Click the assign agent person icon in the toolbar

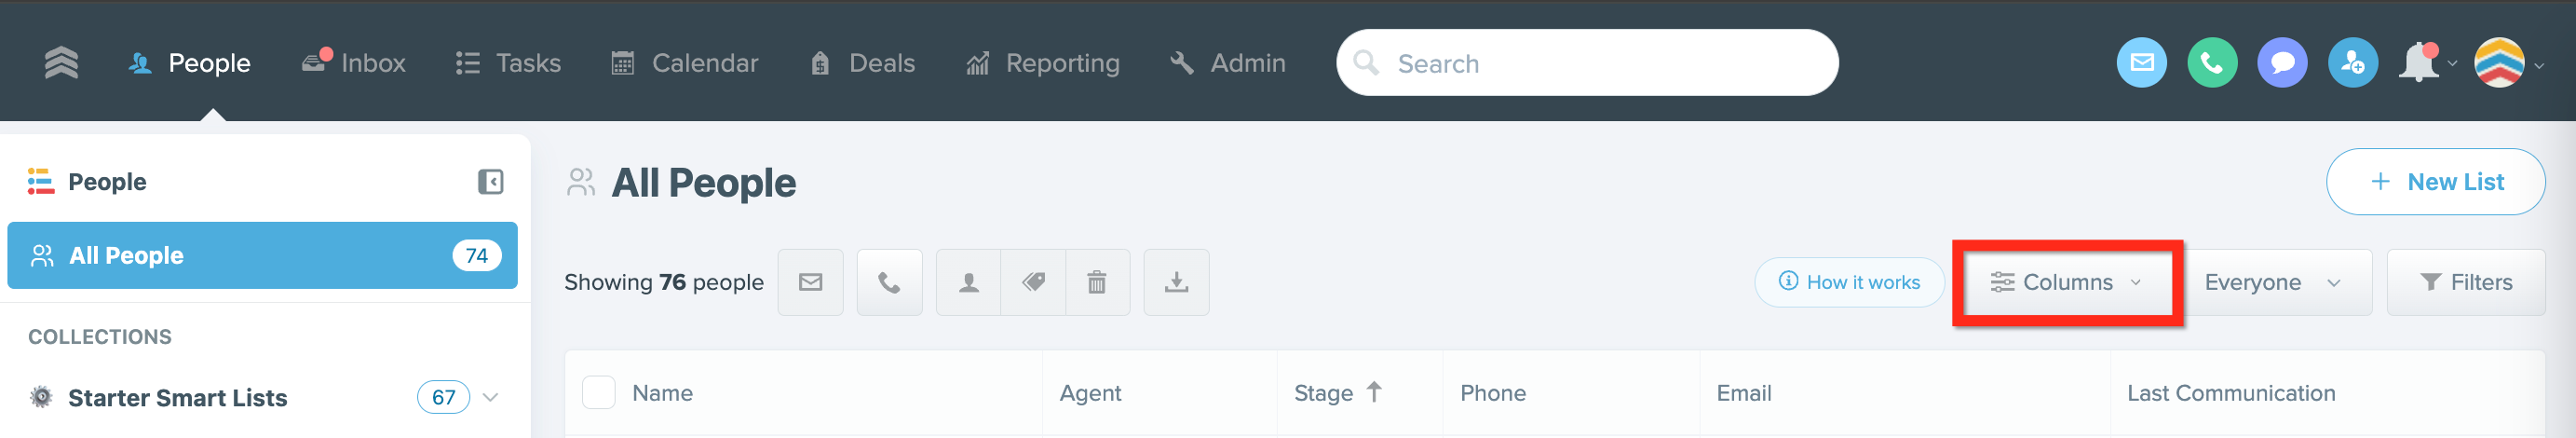coord(968,282)
